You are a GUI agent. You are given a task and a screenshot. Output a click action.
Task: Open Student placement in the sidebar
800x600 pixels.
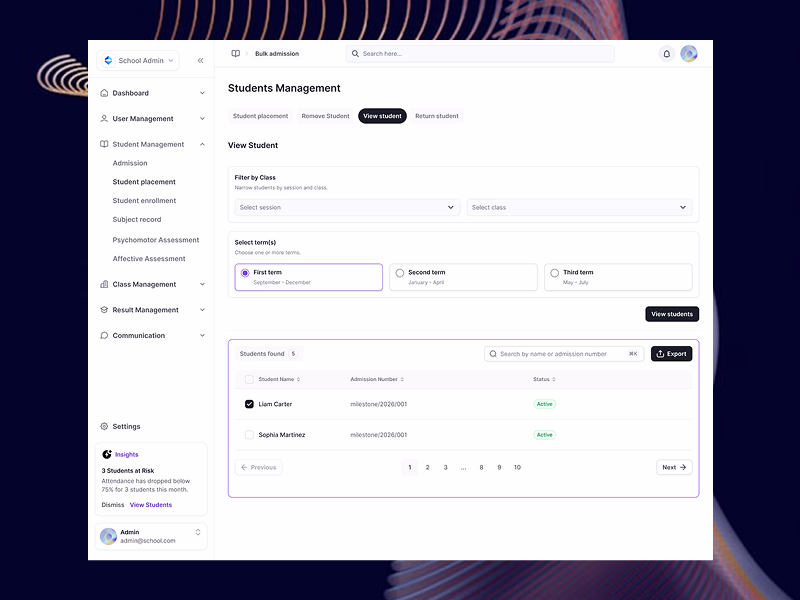click(144, 182)
